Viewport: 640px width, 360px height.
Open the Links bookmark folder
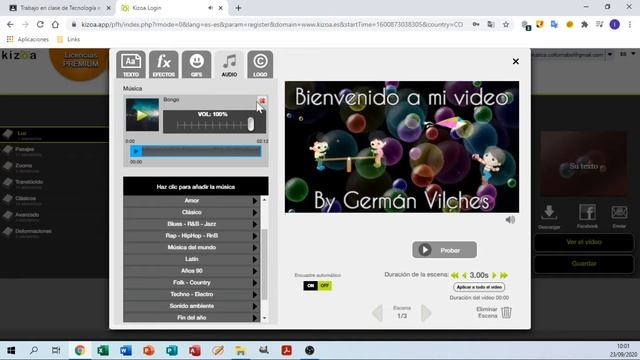click(69, 39)
